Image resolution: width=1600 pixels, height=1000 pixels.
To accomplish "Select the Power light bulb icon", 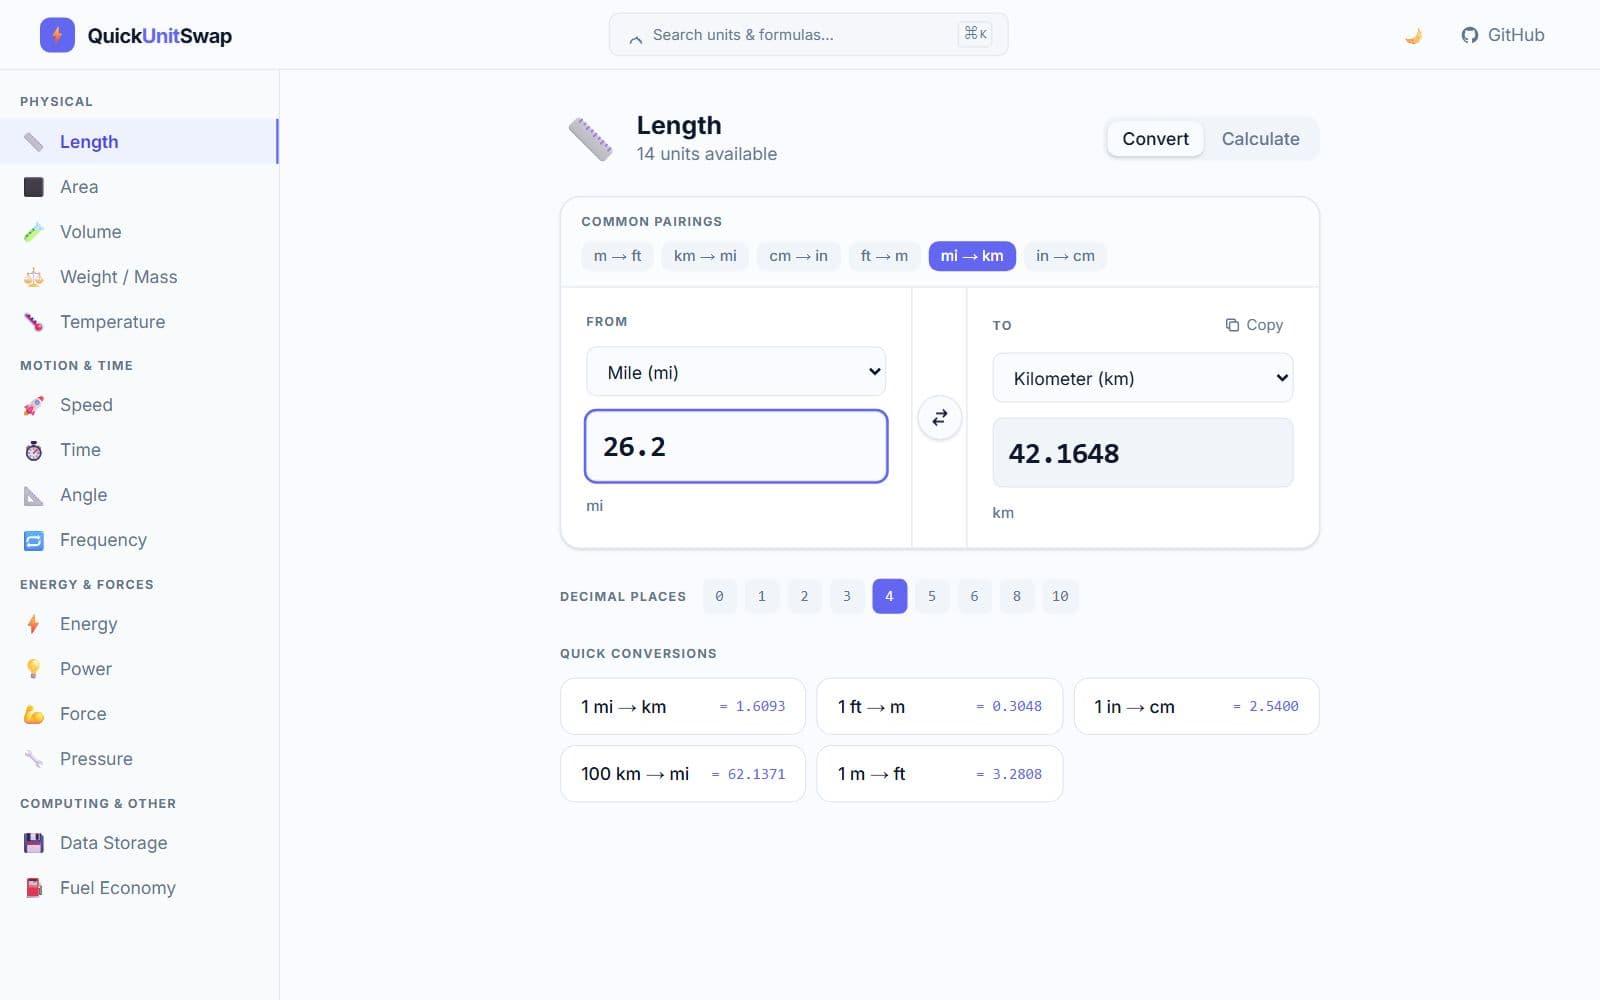I will [x=34, y=669].
